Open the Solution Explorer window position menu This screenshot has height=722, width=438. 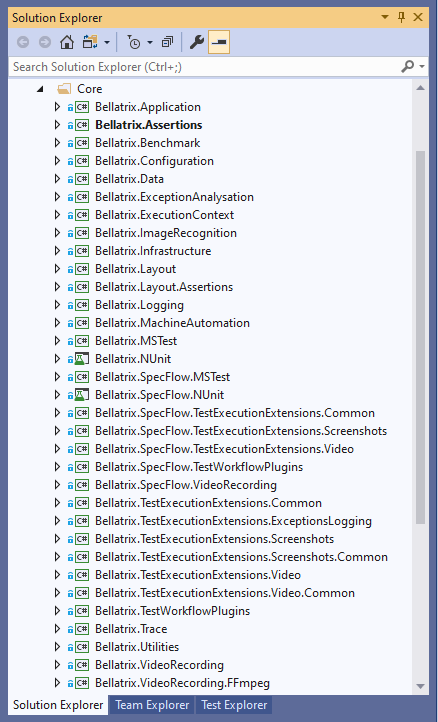pyautogui.click(x=385, y=17)
